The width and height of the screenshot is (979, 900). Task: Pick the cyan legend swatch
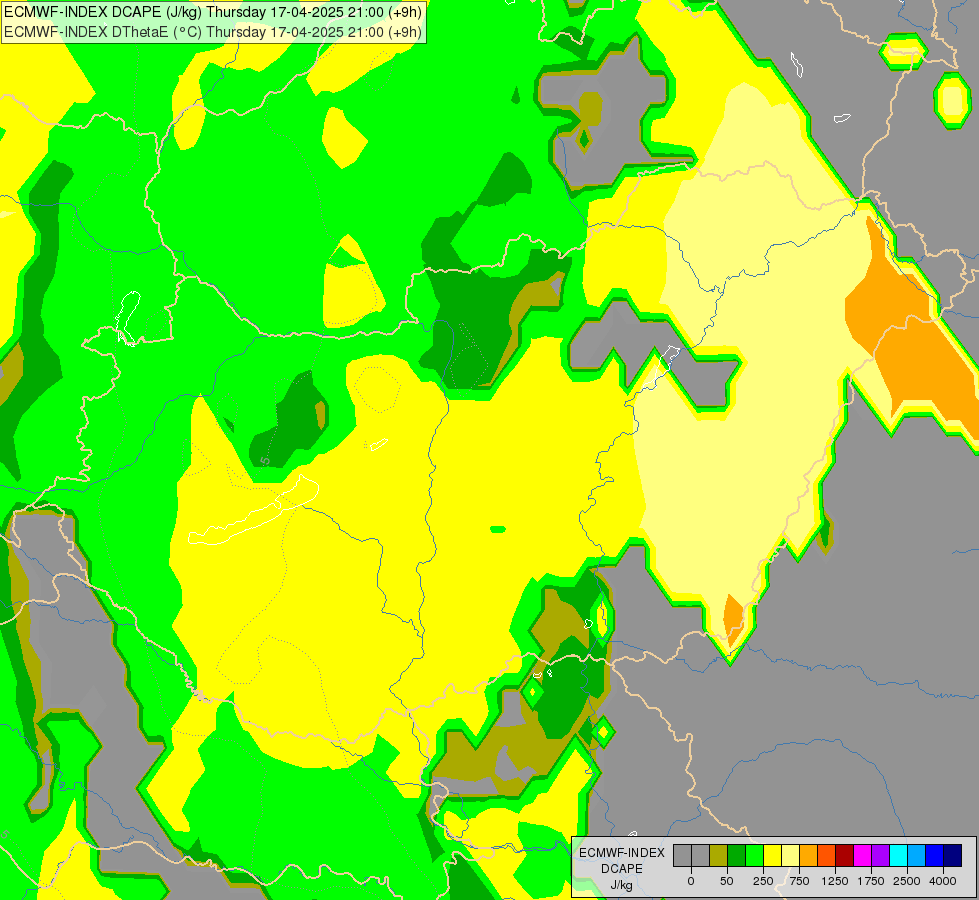point(898,855)
